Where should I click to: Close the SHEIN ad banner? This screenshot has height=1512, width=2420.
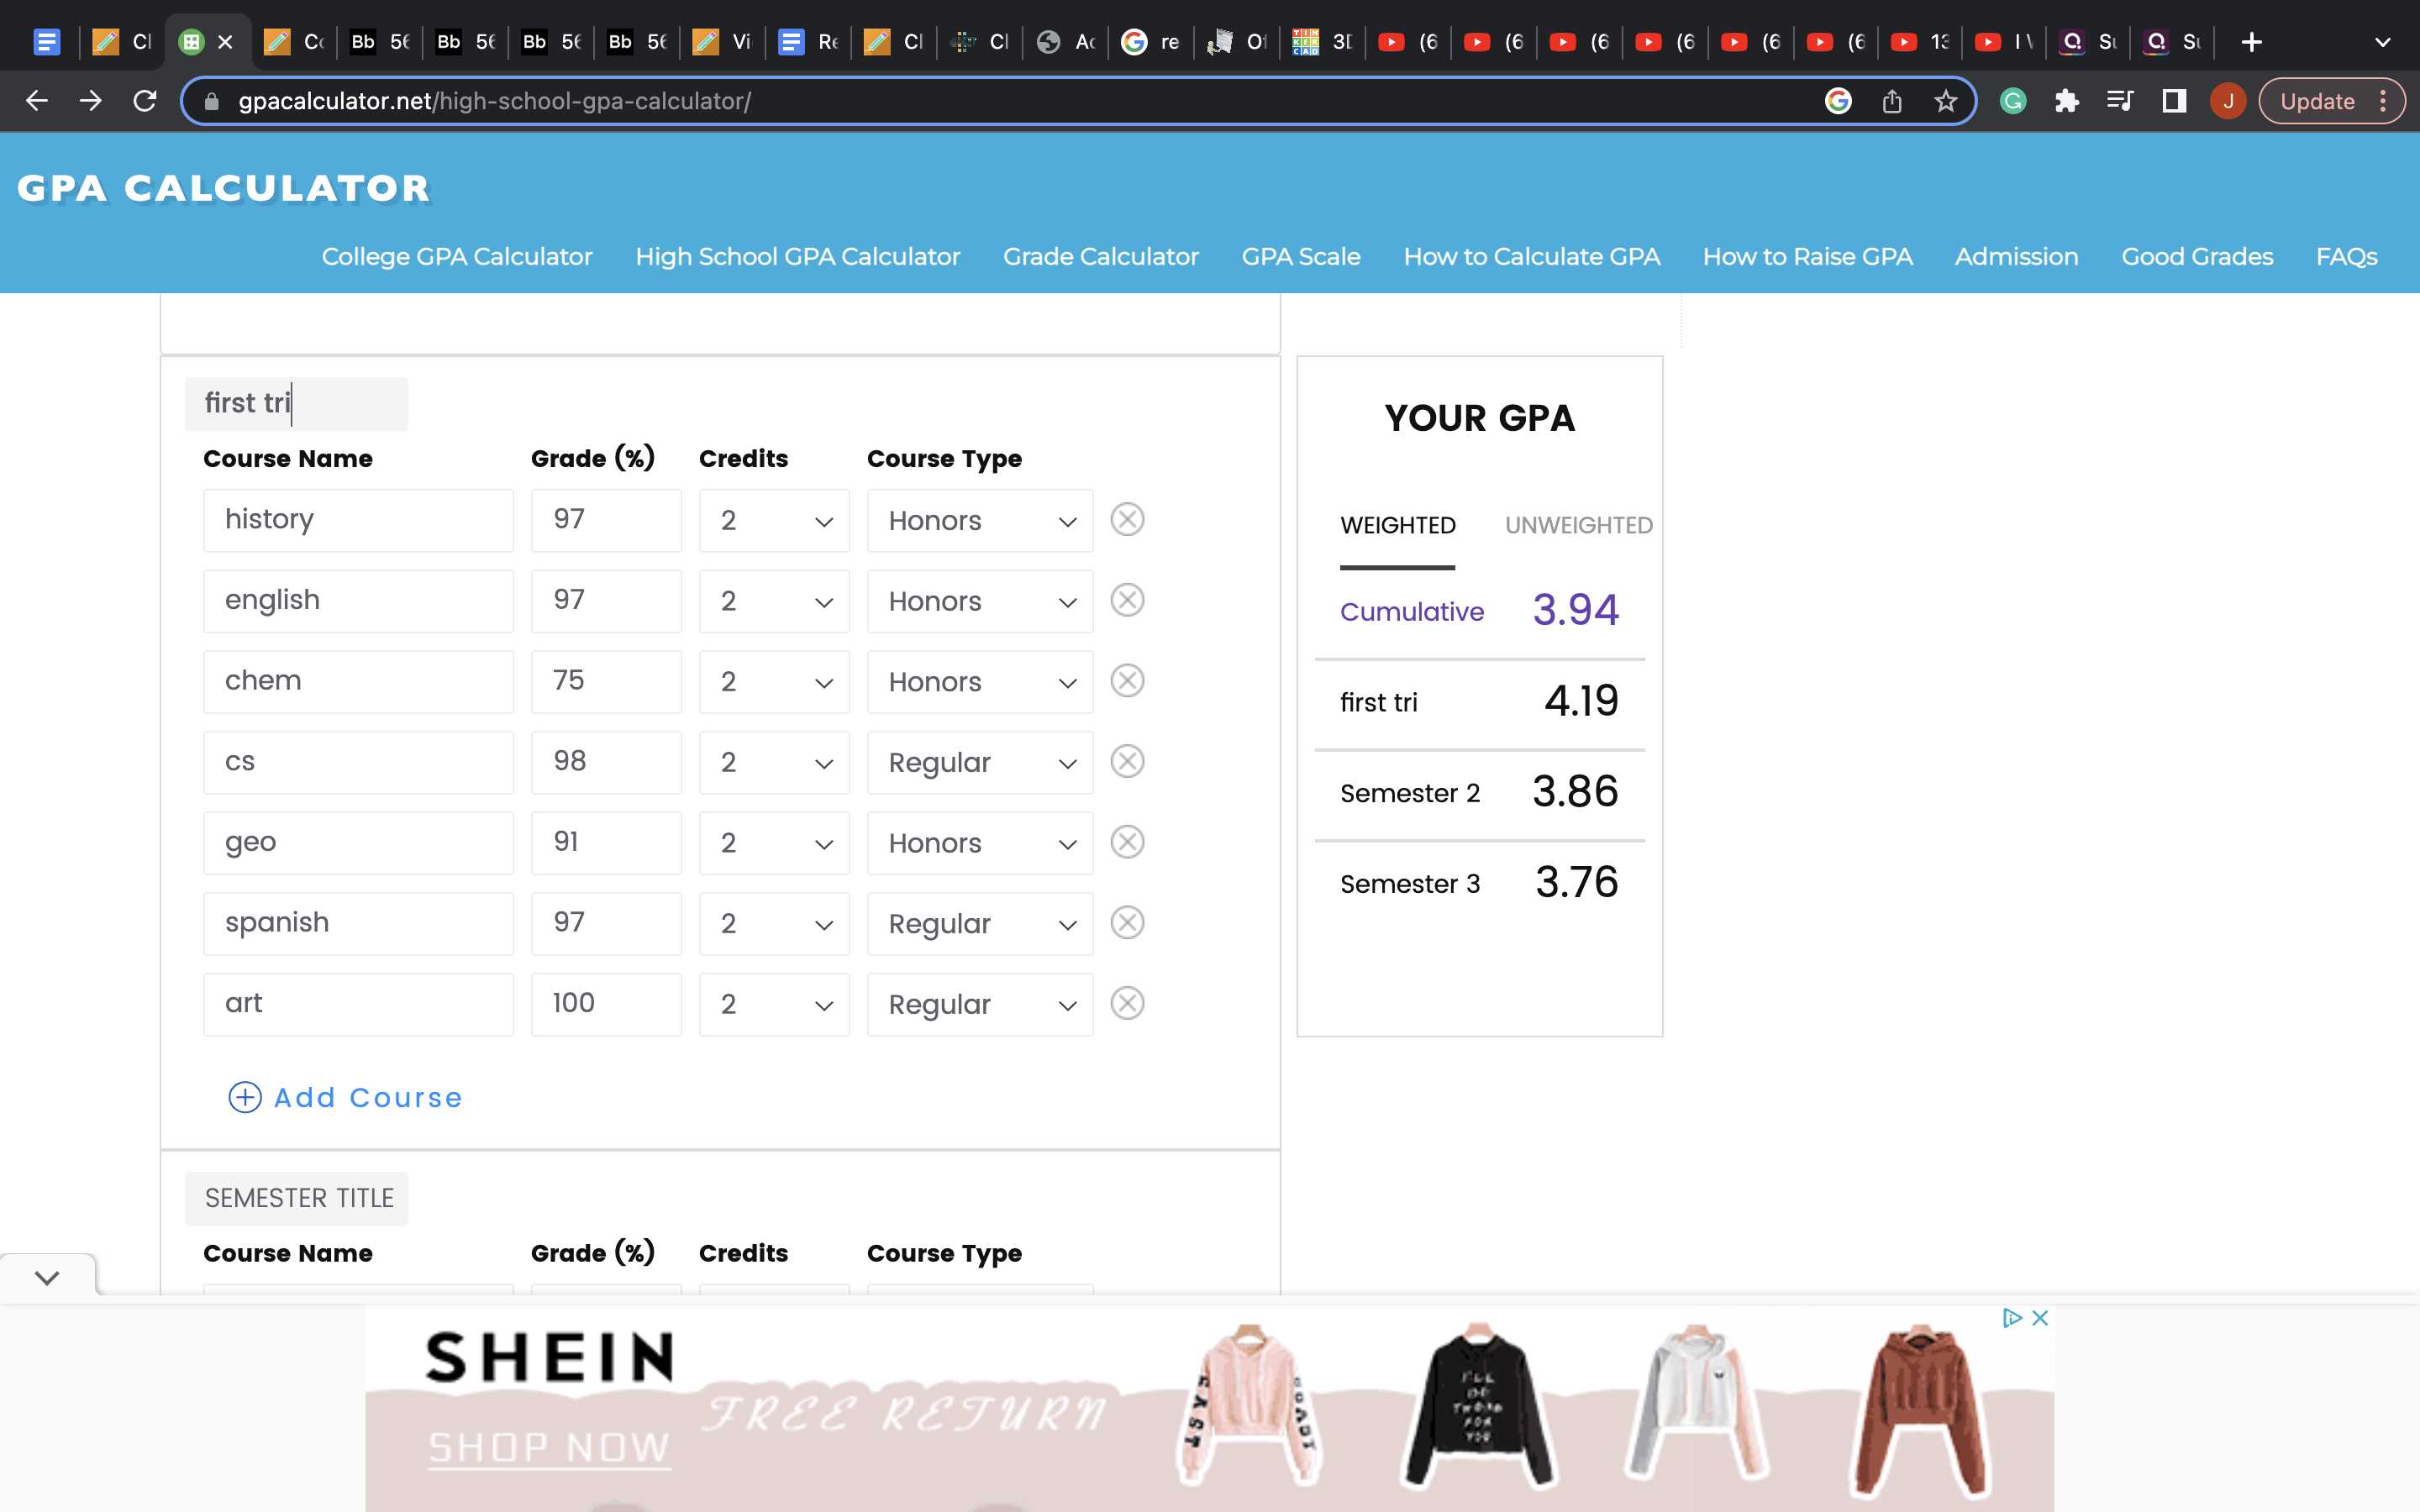coord(2040,1318)
